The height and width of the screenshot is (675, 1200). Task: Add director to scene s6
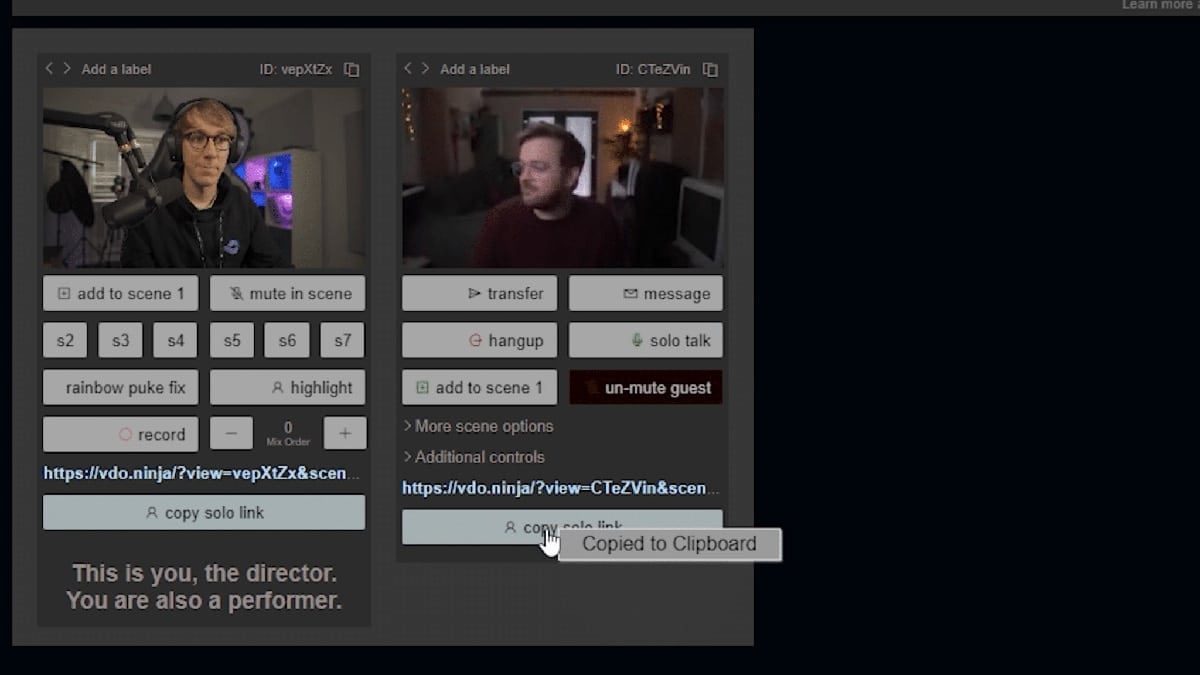click(x=287, y=340)
